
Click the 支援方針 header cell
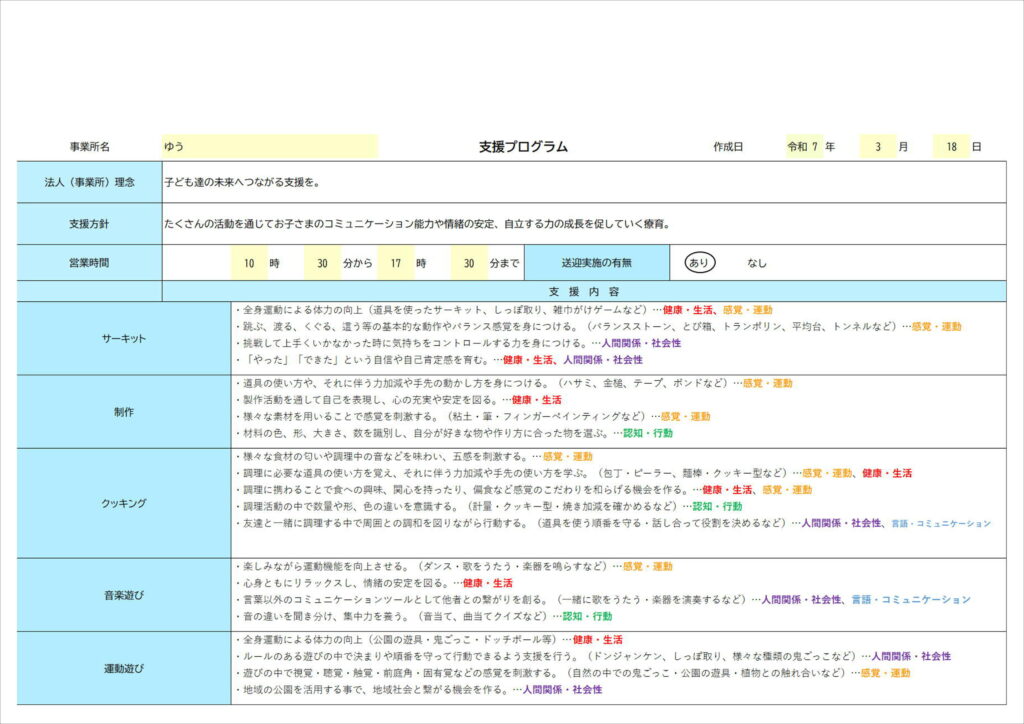(x=90, y=224)
